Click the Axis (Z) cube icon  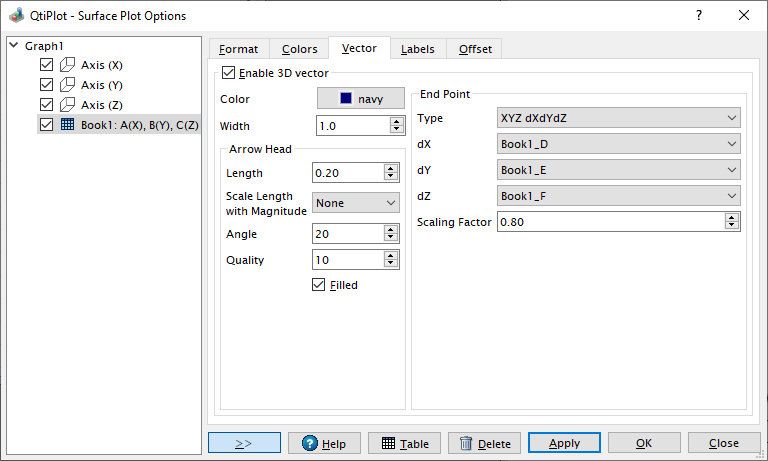pyautogui.click(x=68, y=105)
